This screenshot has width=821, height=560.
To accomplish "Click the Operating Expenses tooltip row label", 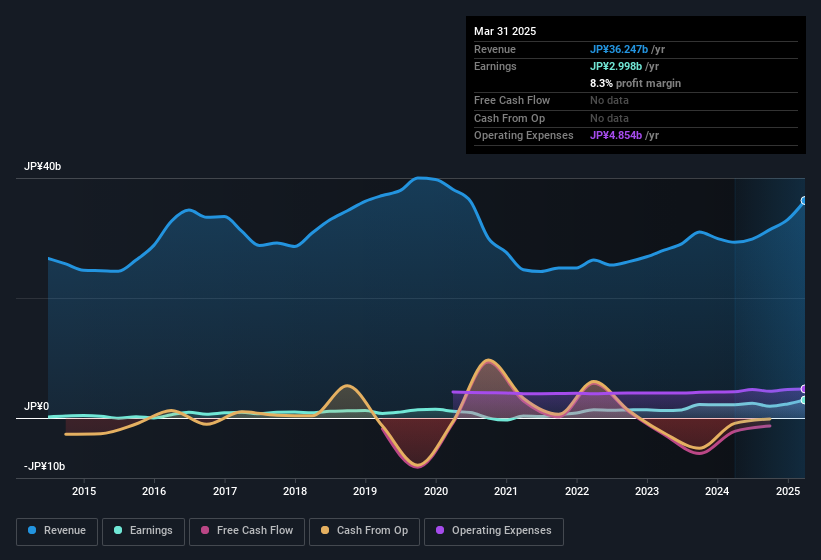I will (x=524, y=136).
